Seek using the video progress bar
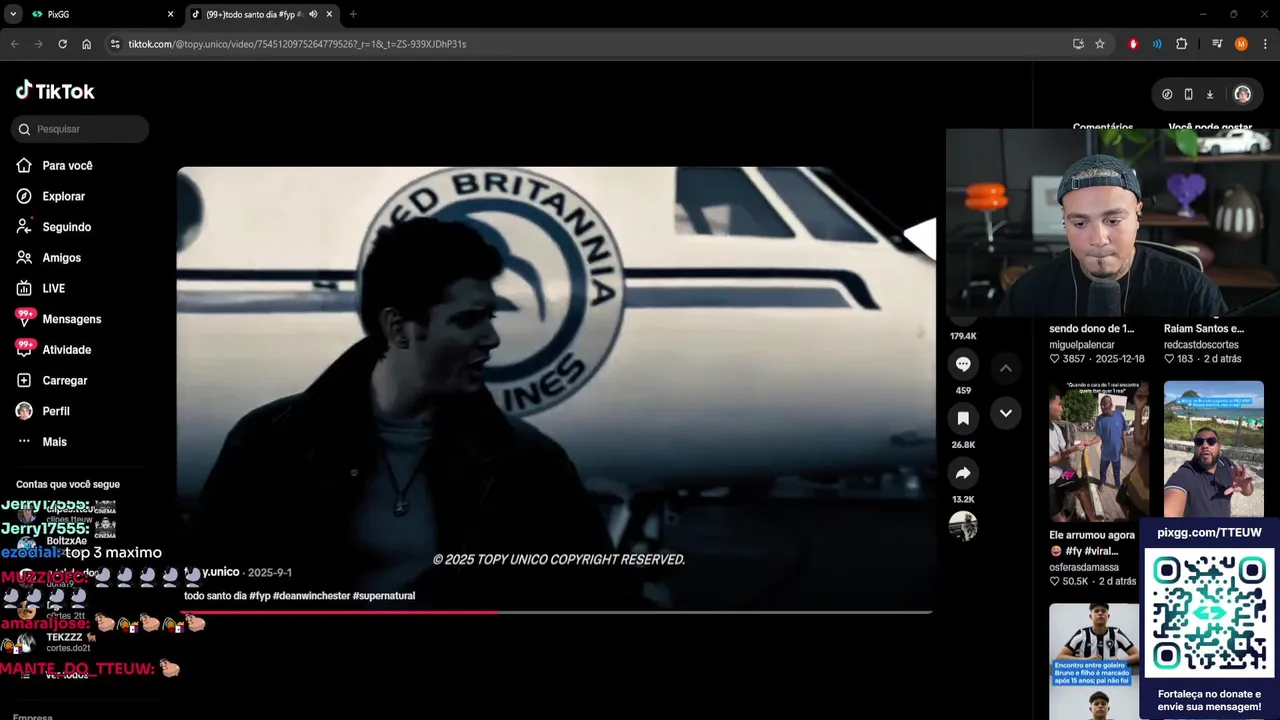The height and width of the screenshot is (720, 1280). [556, 612]
